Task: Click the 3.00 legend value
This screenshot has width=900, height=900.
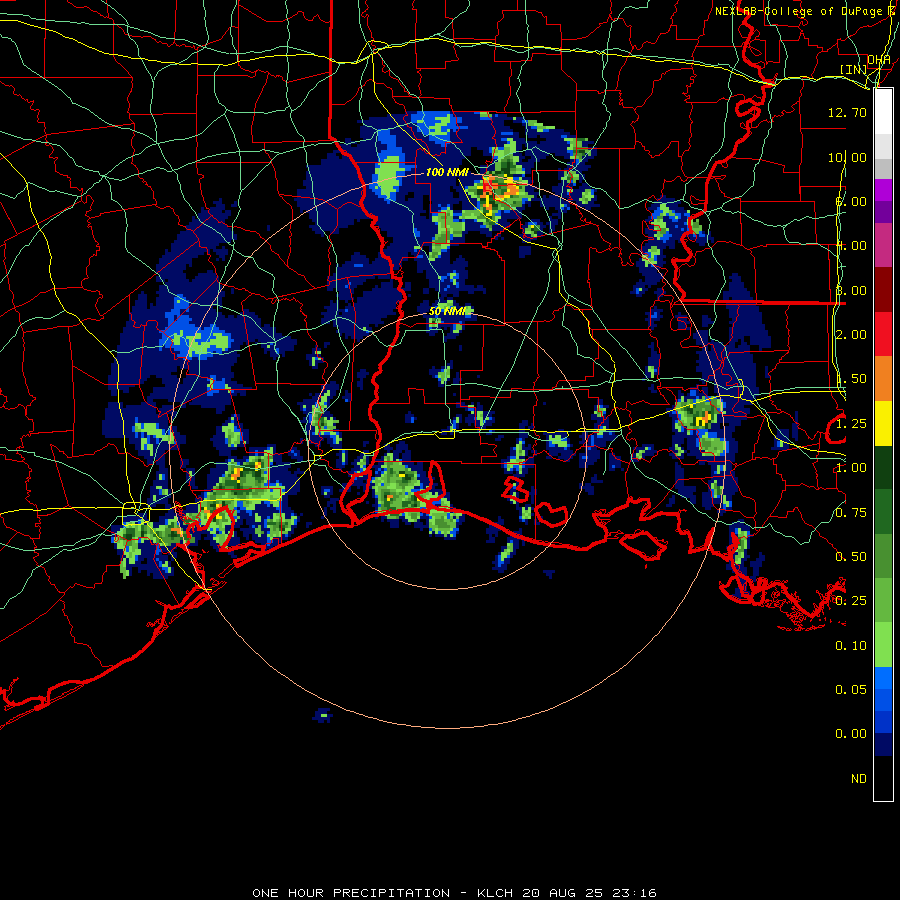Action: click(851, 290)
